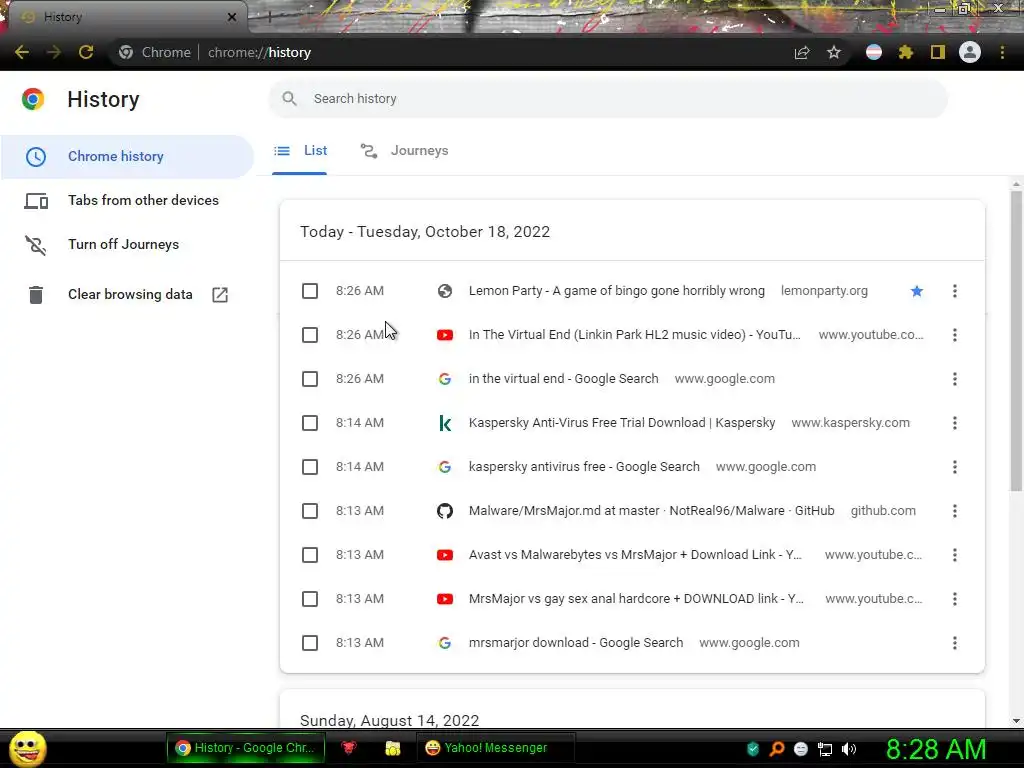The width and height of the screenshot is (1024, 768).
Task: Check 'kaspersky antivirus free' Google Search box
Action: pos(310,467)
